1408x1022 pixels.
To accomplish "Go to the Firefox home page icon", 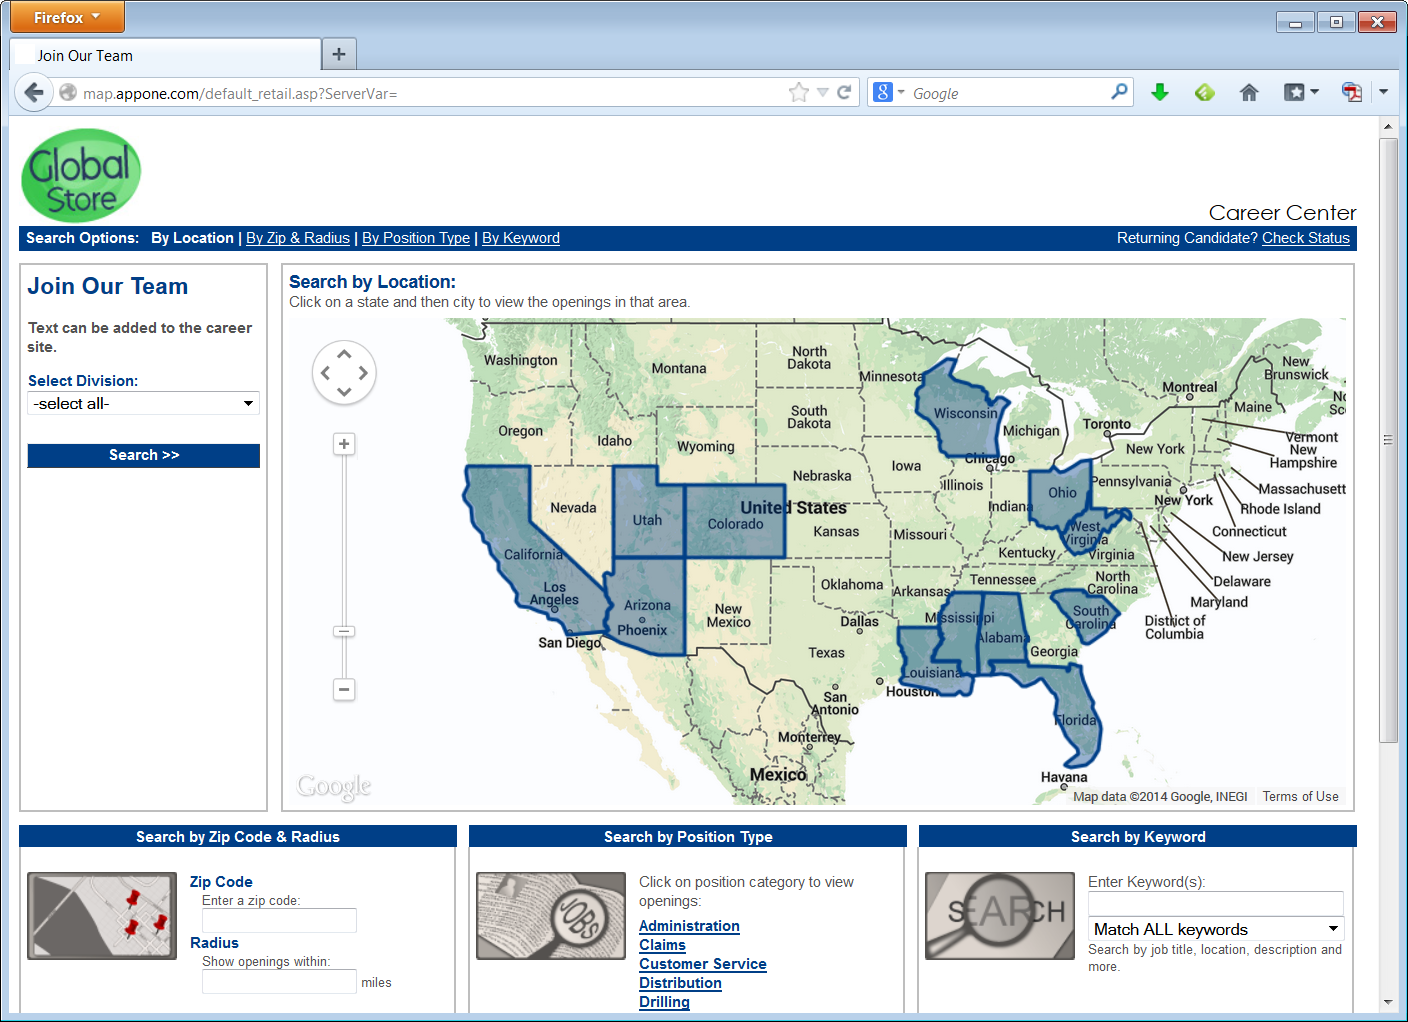I will 1249,93.
